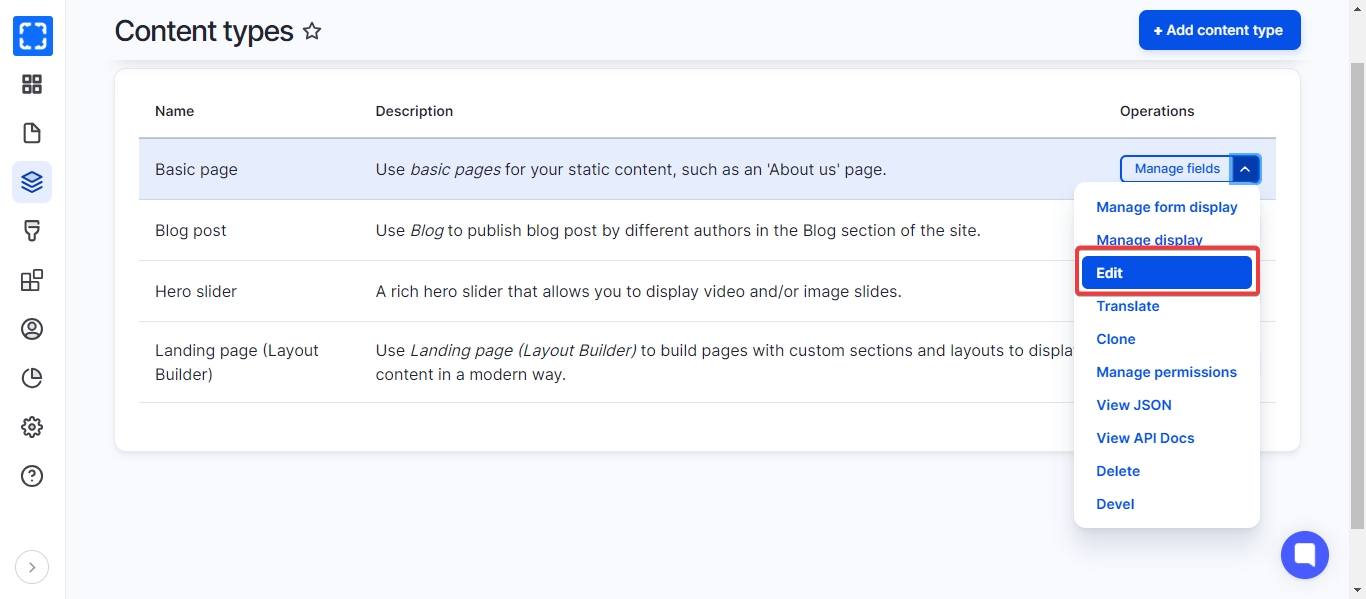Collapse the Basic page operations dropdown
This screenshot has width=1366, height=599.
coord(1245,169)
